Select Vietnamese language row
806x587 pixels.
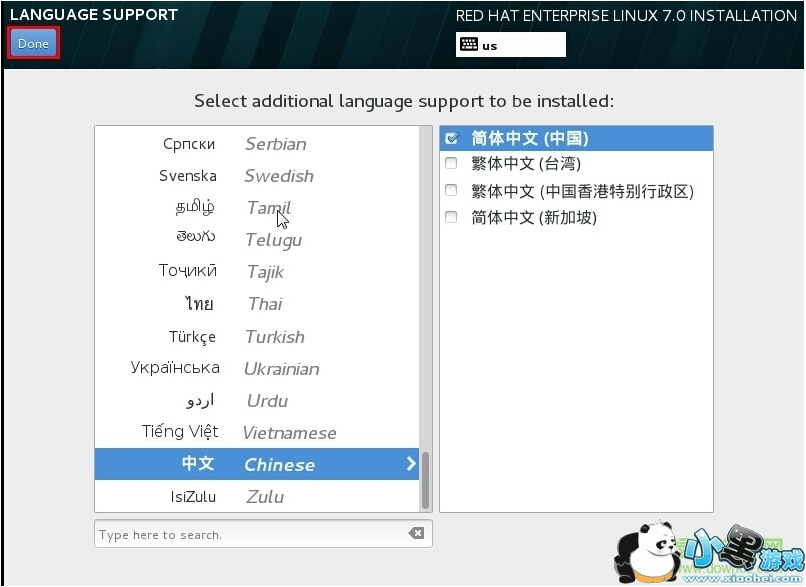[257, 432]
